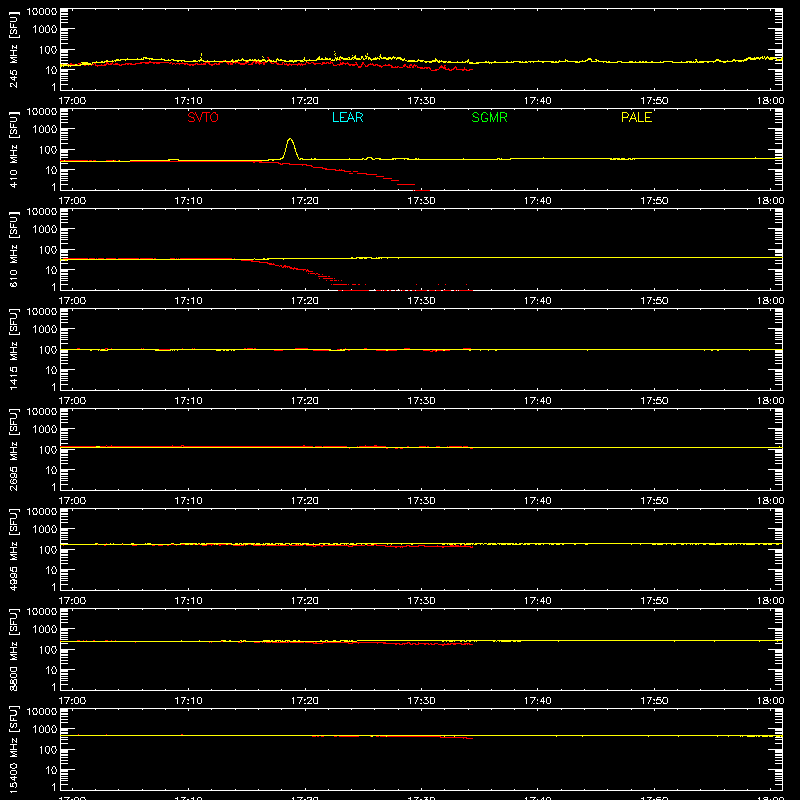Screen dimensions: 800x800
Task: Click 17:20 tick label below 410 MHz panel
Action: (305, 201)
